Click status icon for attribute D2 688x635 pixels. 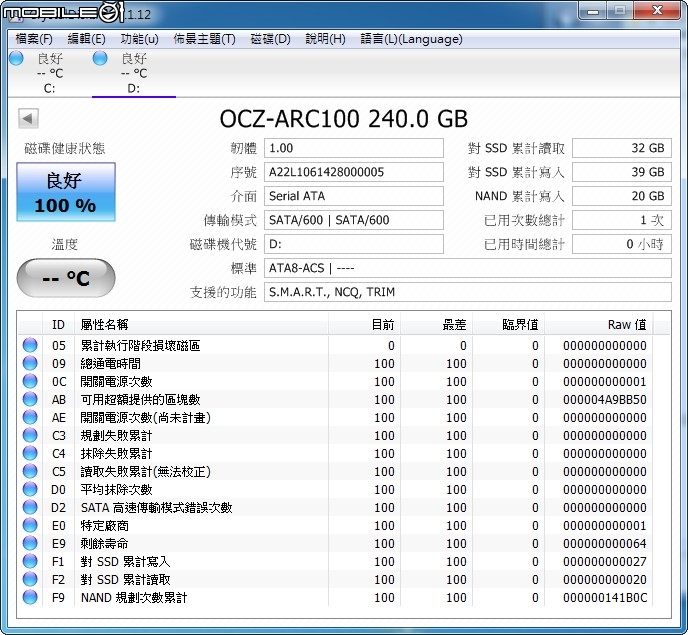click(x=30, y=507)
